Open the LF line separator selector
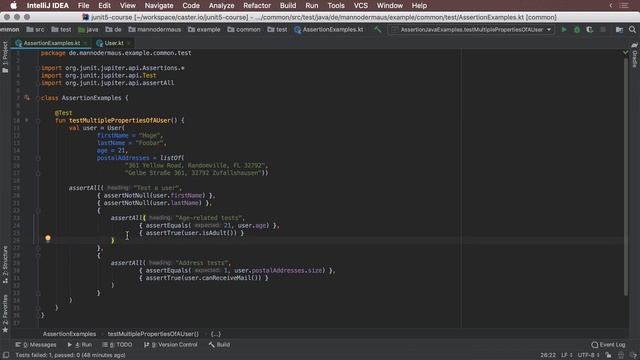 point(567,355)
